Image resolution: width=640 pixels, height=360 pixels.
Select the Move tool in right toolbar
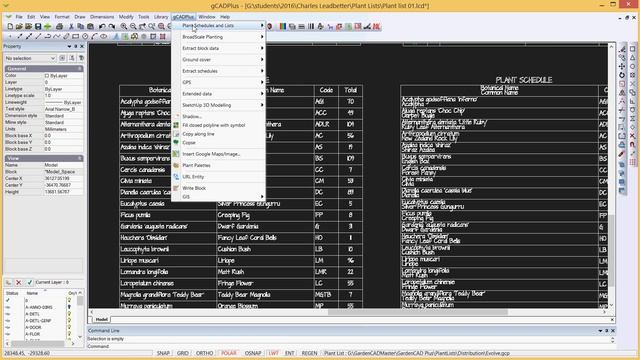coord(622,66)
